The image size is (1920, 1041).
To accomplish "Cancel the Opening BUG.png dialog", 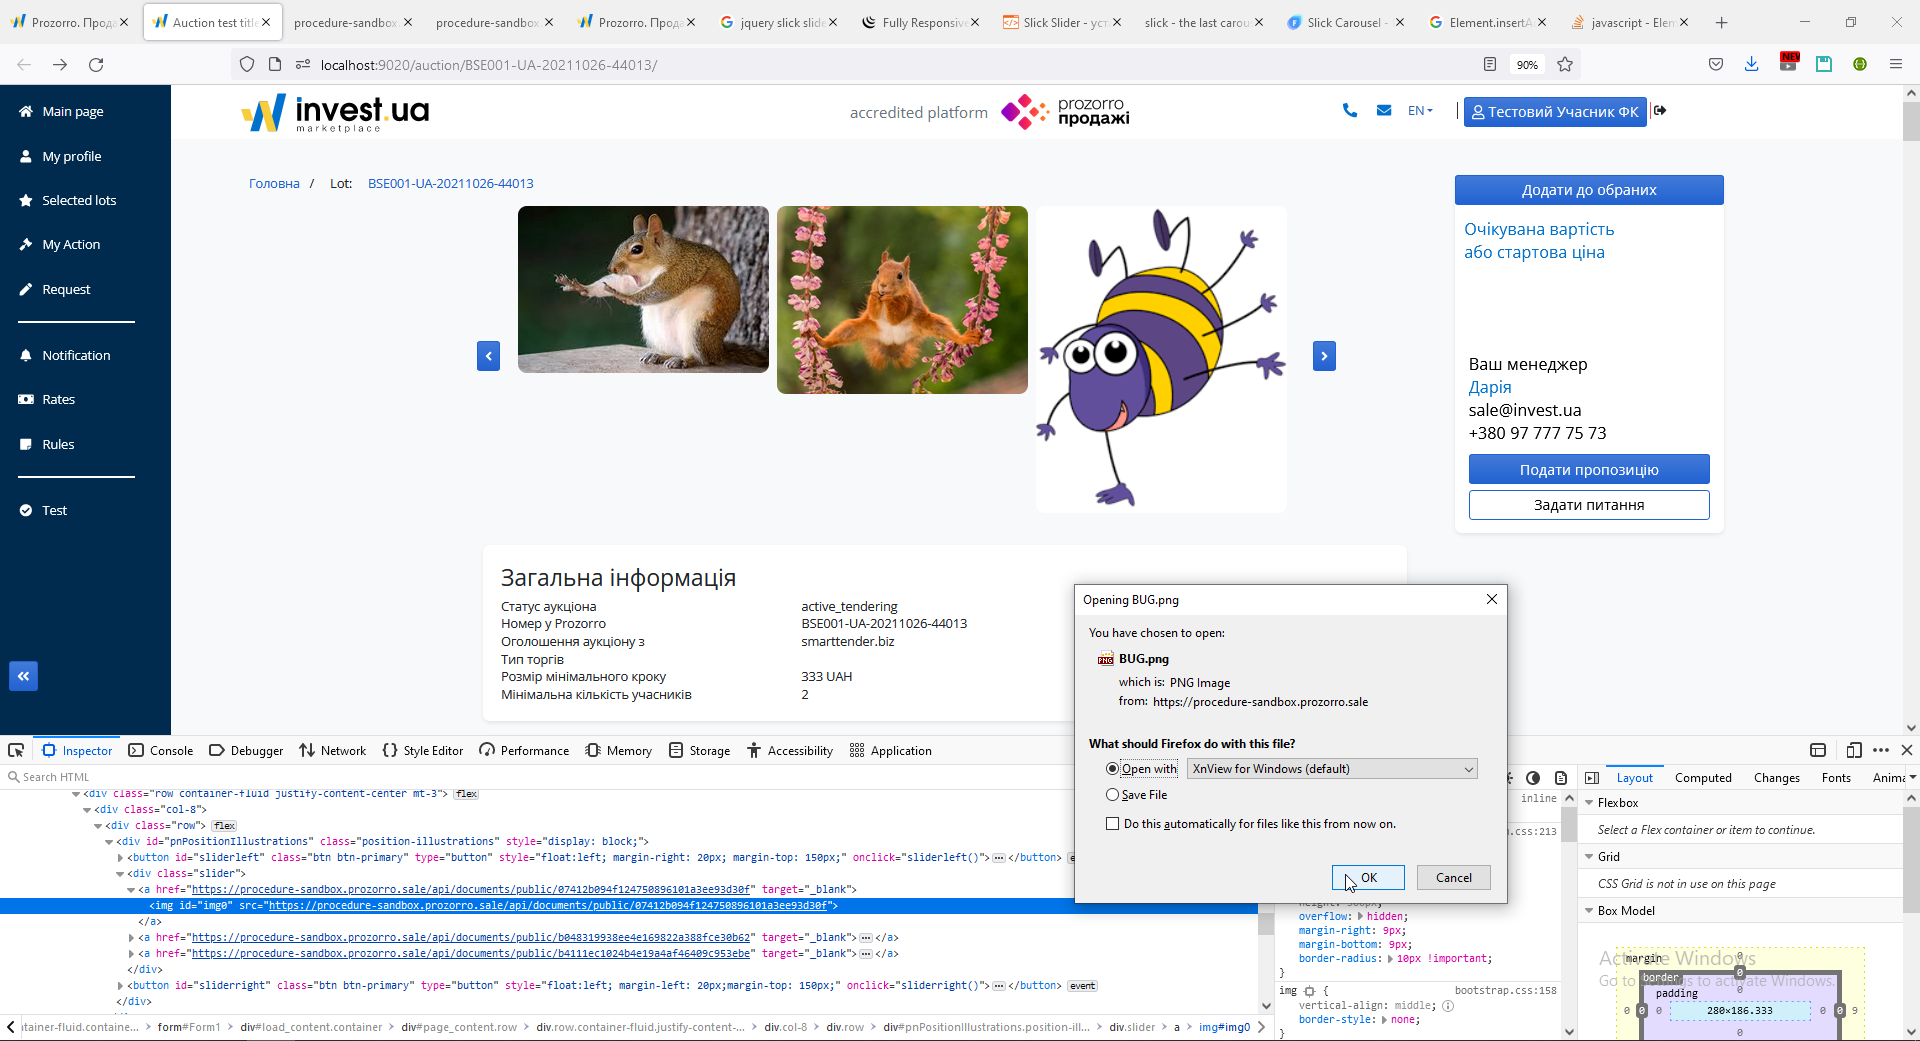I will coord(1454,878).
